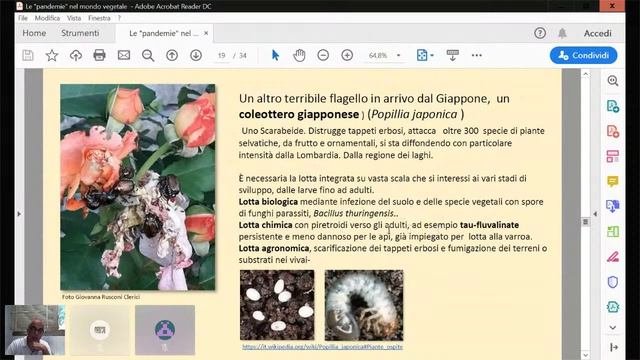The height and width of the screenshot is (360, 640).
Task: Print the document with printer icon
Action: (x=99, y=55)
